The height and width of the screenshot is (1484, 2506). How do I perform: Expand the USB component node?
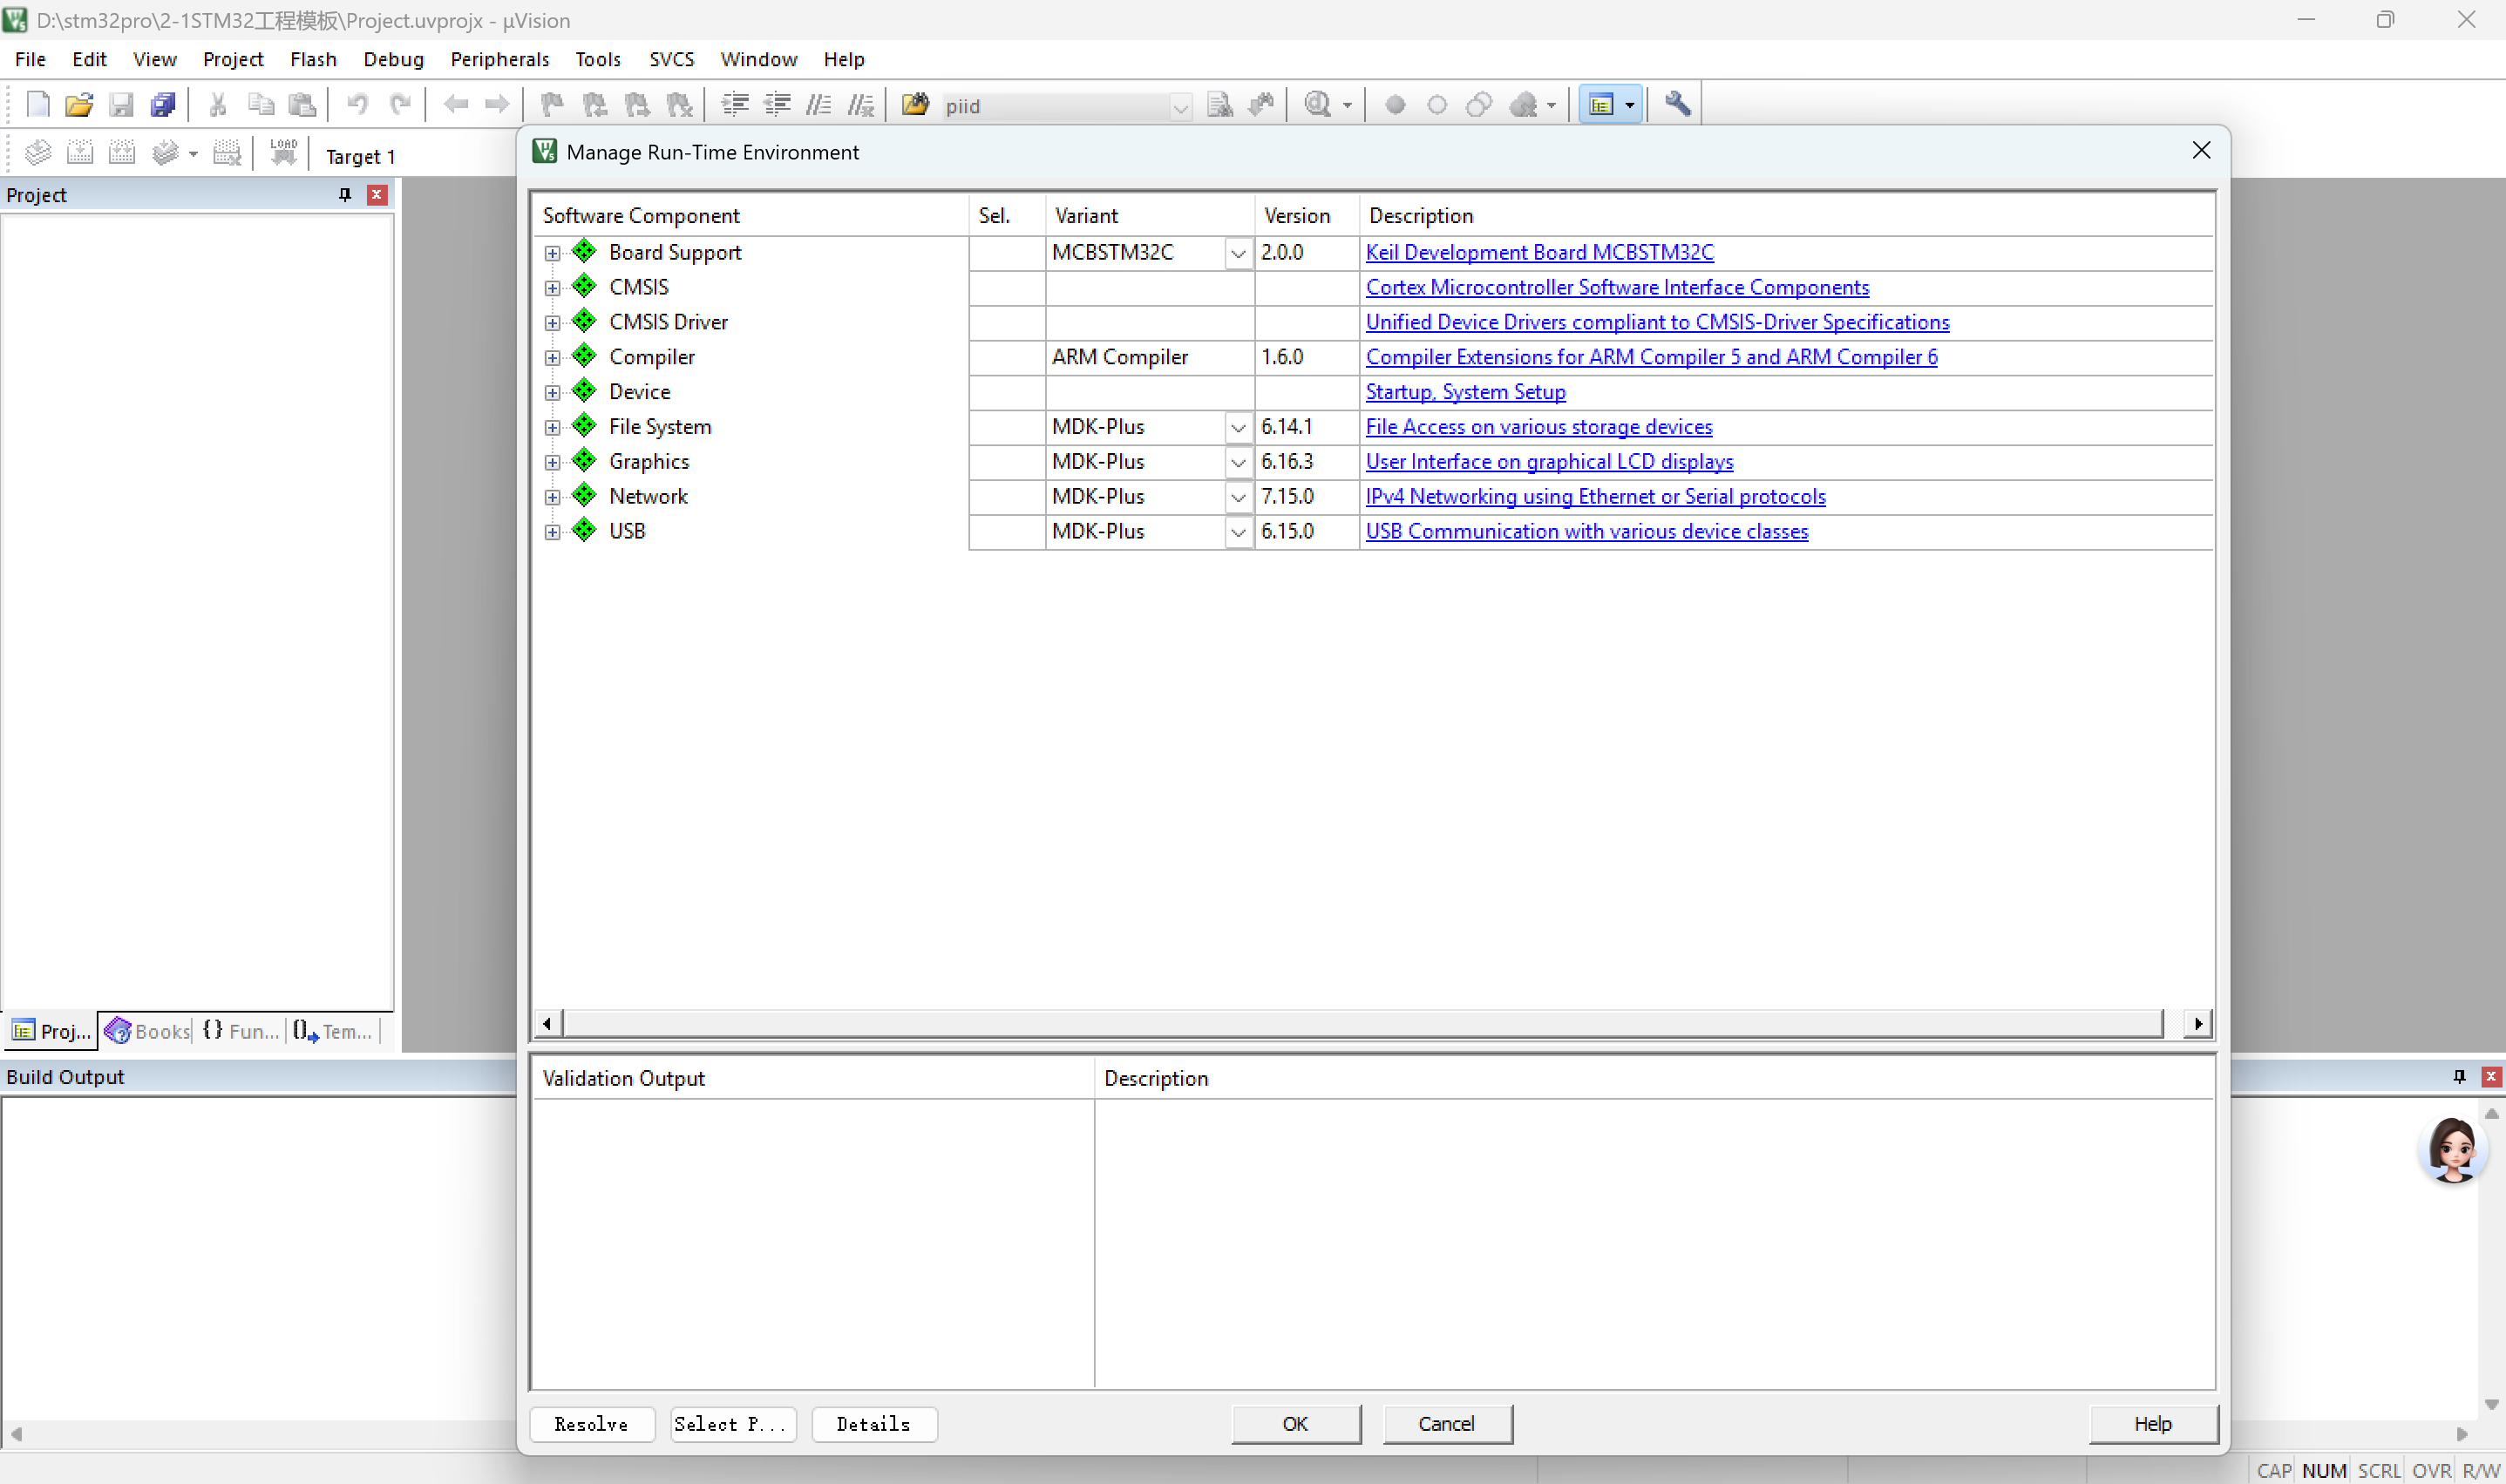pyautogui.click(x=553, y=533)
